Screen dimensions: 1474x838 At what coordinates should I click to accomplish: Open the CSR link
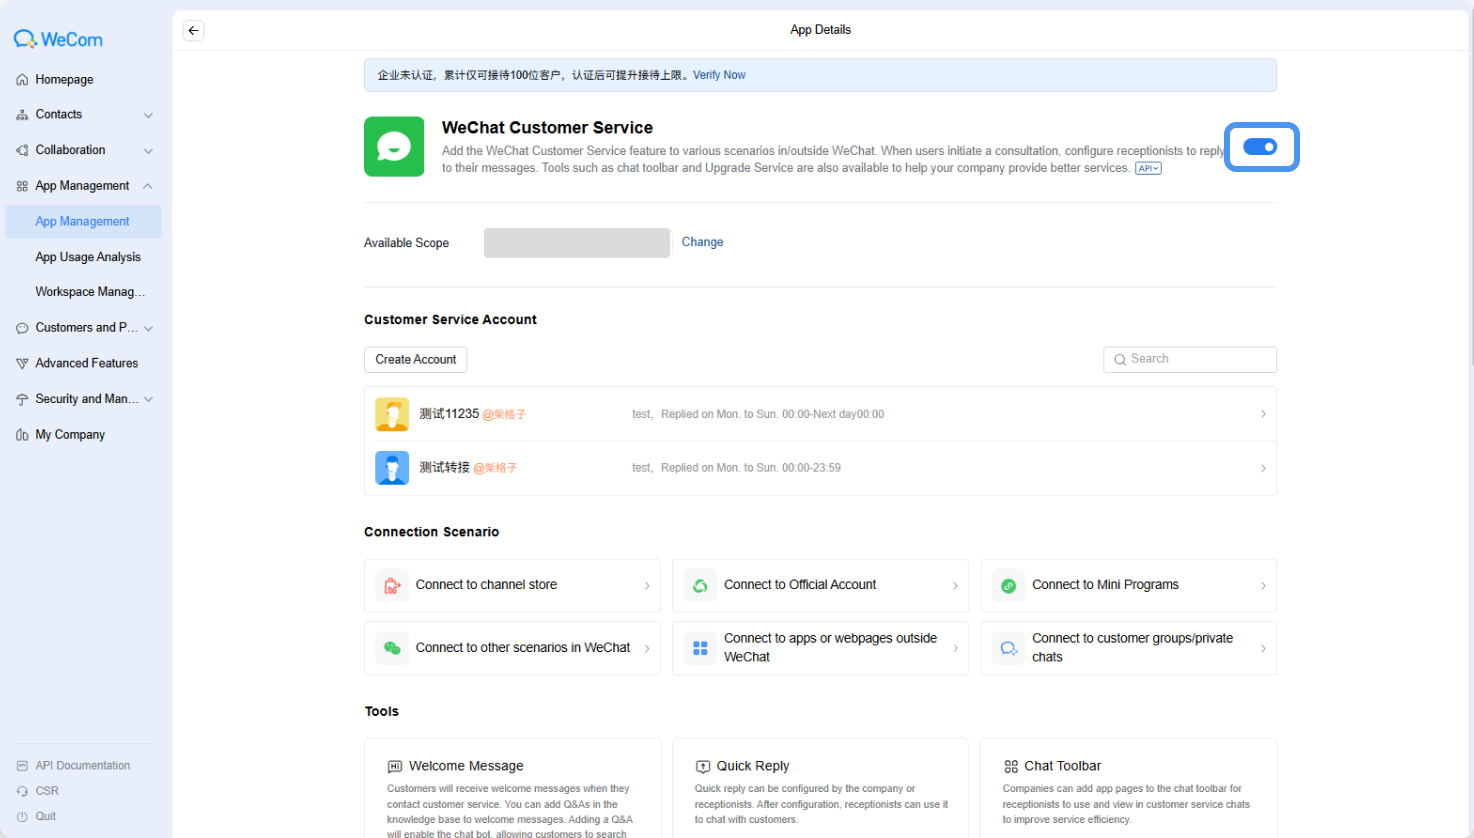[47, 791]
